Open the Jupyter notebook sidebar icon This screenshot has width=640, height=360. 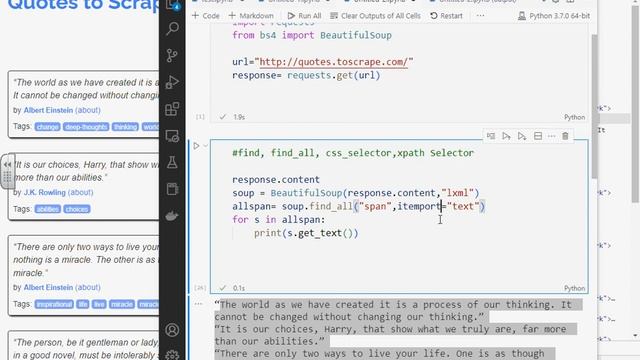(x=172, y=189)
